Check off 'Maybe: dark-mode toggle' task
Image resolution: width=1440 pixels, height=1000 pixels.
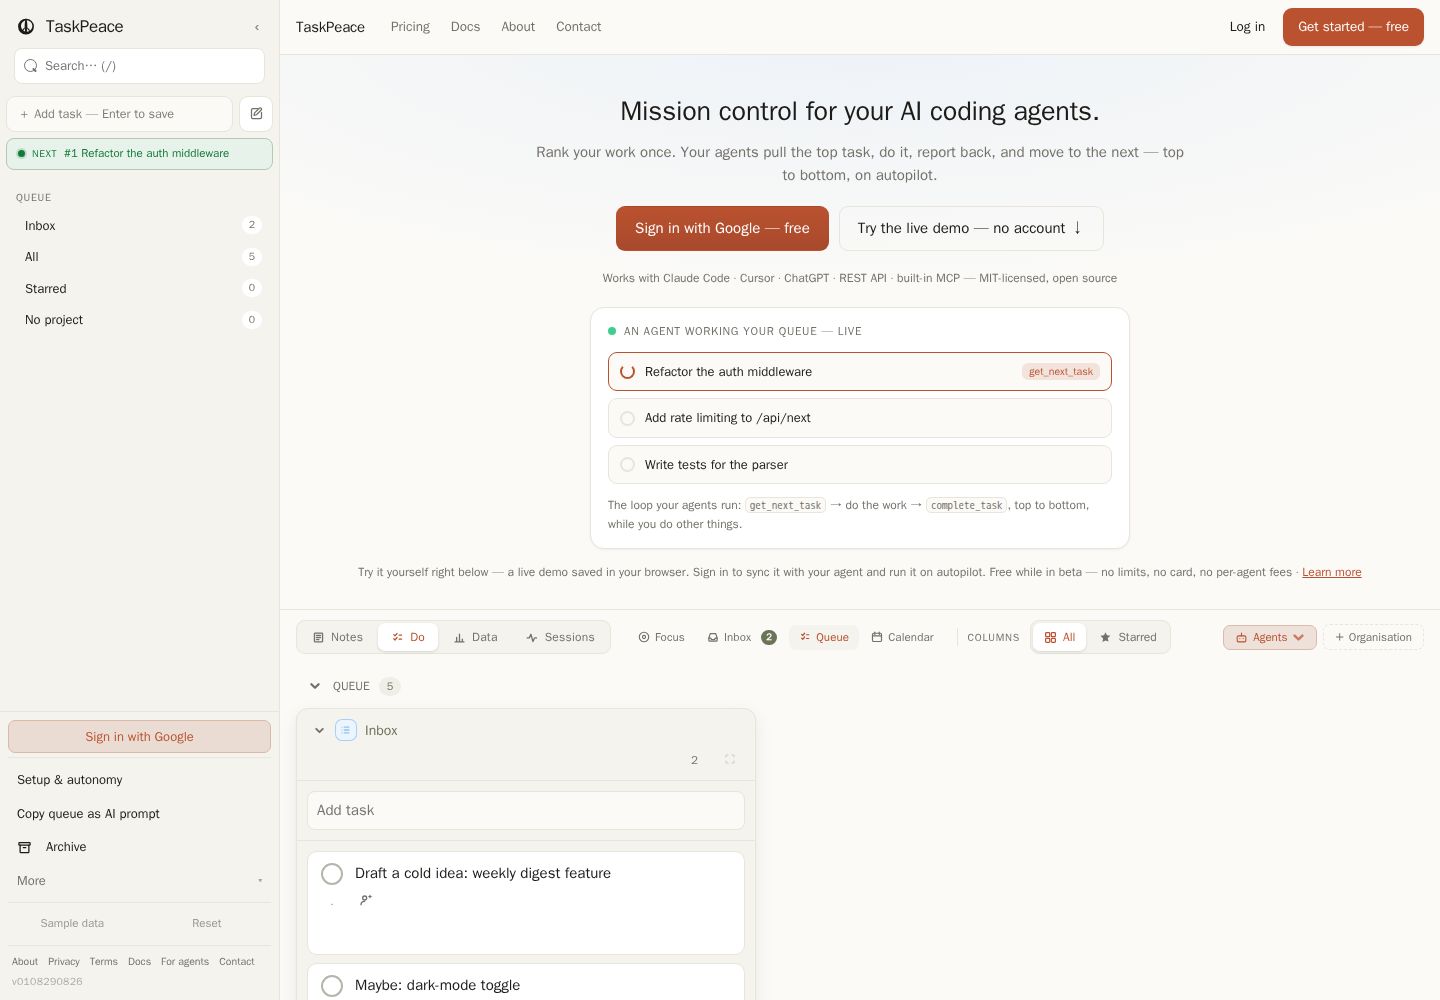tap(332, 986)
